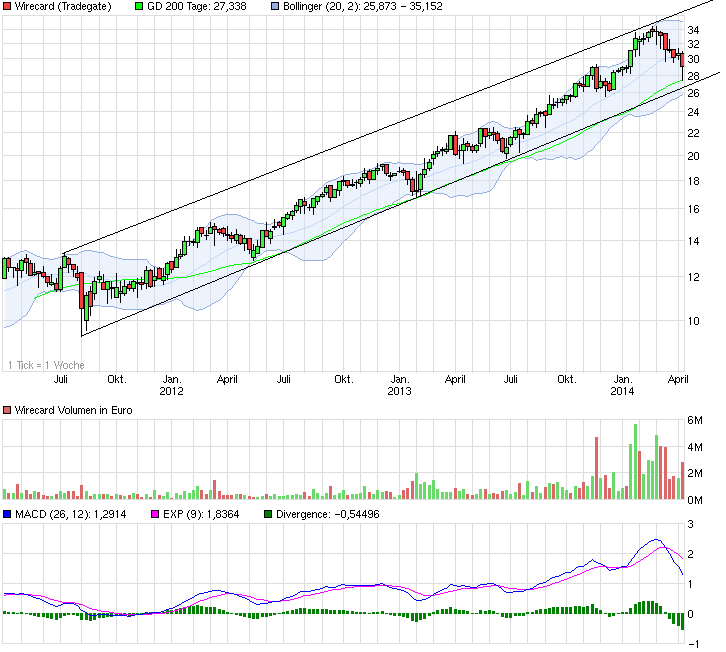Click the dark green Divergence legend swatch
This screenshot has height=652, width=726.
click(268, 514)
